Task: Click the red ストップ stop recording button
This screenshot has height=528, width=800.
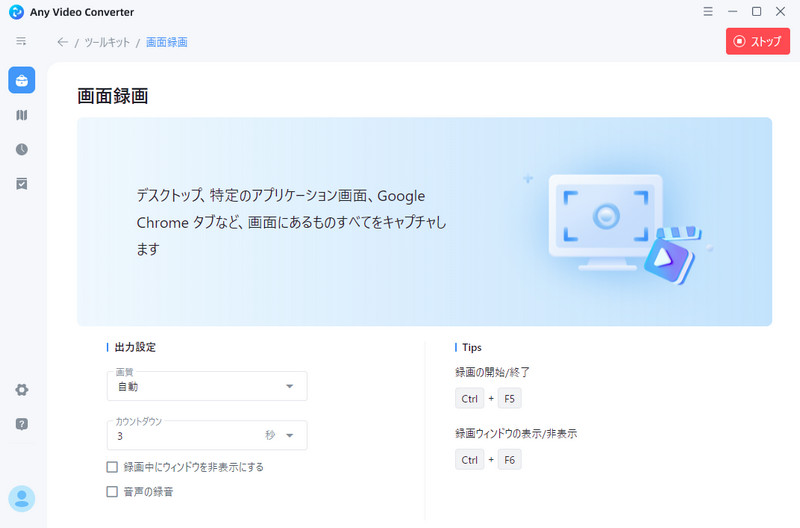Action: coord(758,41)
